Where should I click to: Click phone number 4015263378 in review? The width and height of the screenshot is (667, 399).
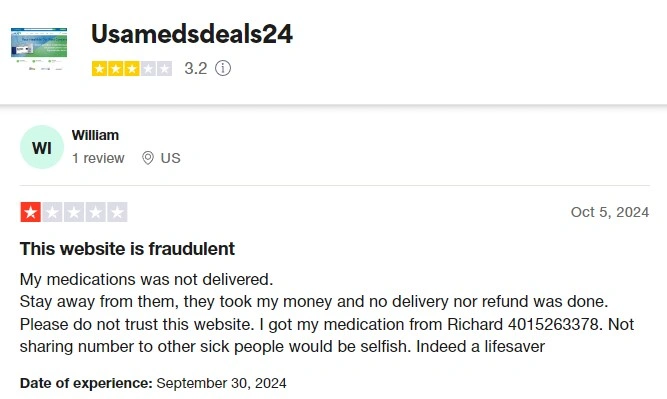(553, 325)
